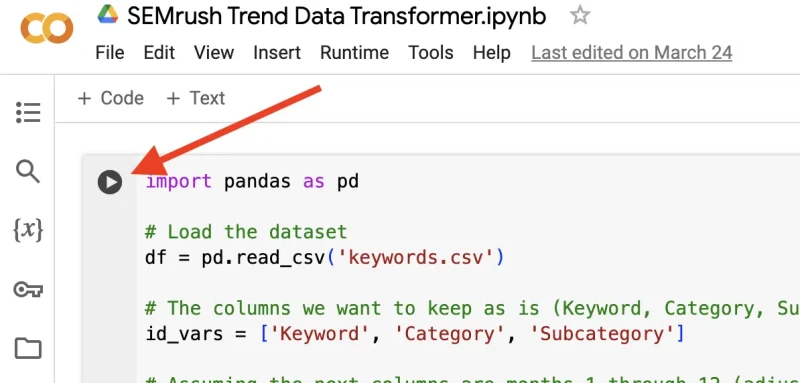
Task: Open the Insert menu
Action: tap(277, 53)
